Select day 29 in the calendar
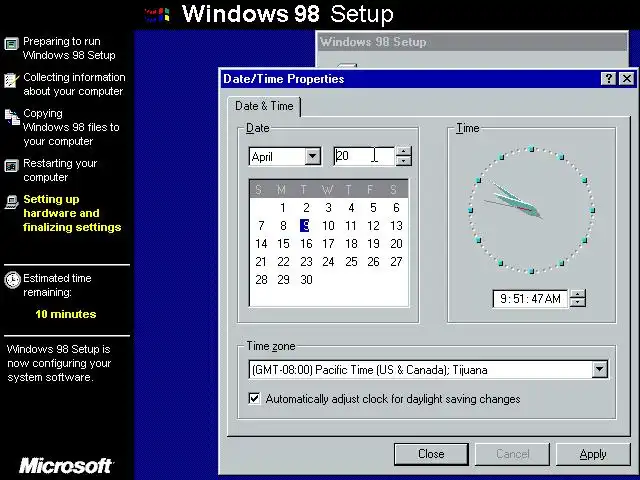Image resolution: width=640 pixels, height=480 pixels. point(283,280)
